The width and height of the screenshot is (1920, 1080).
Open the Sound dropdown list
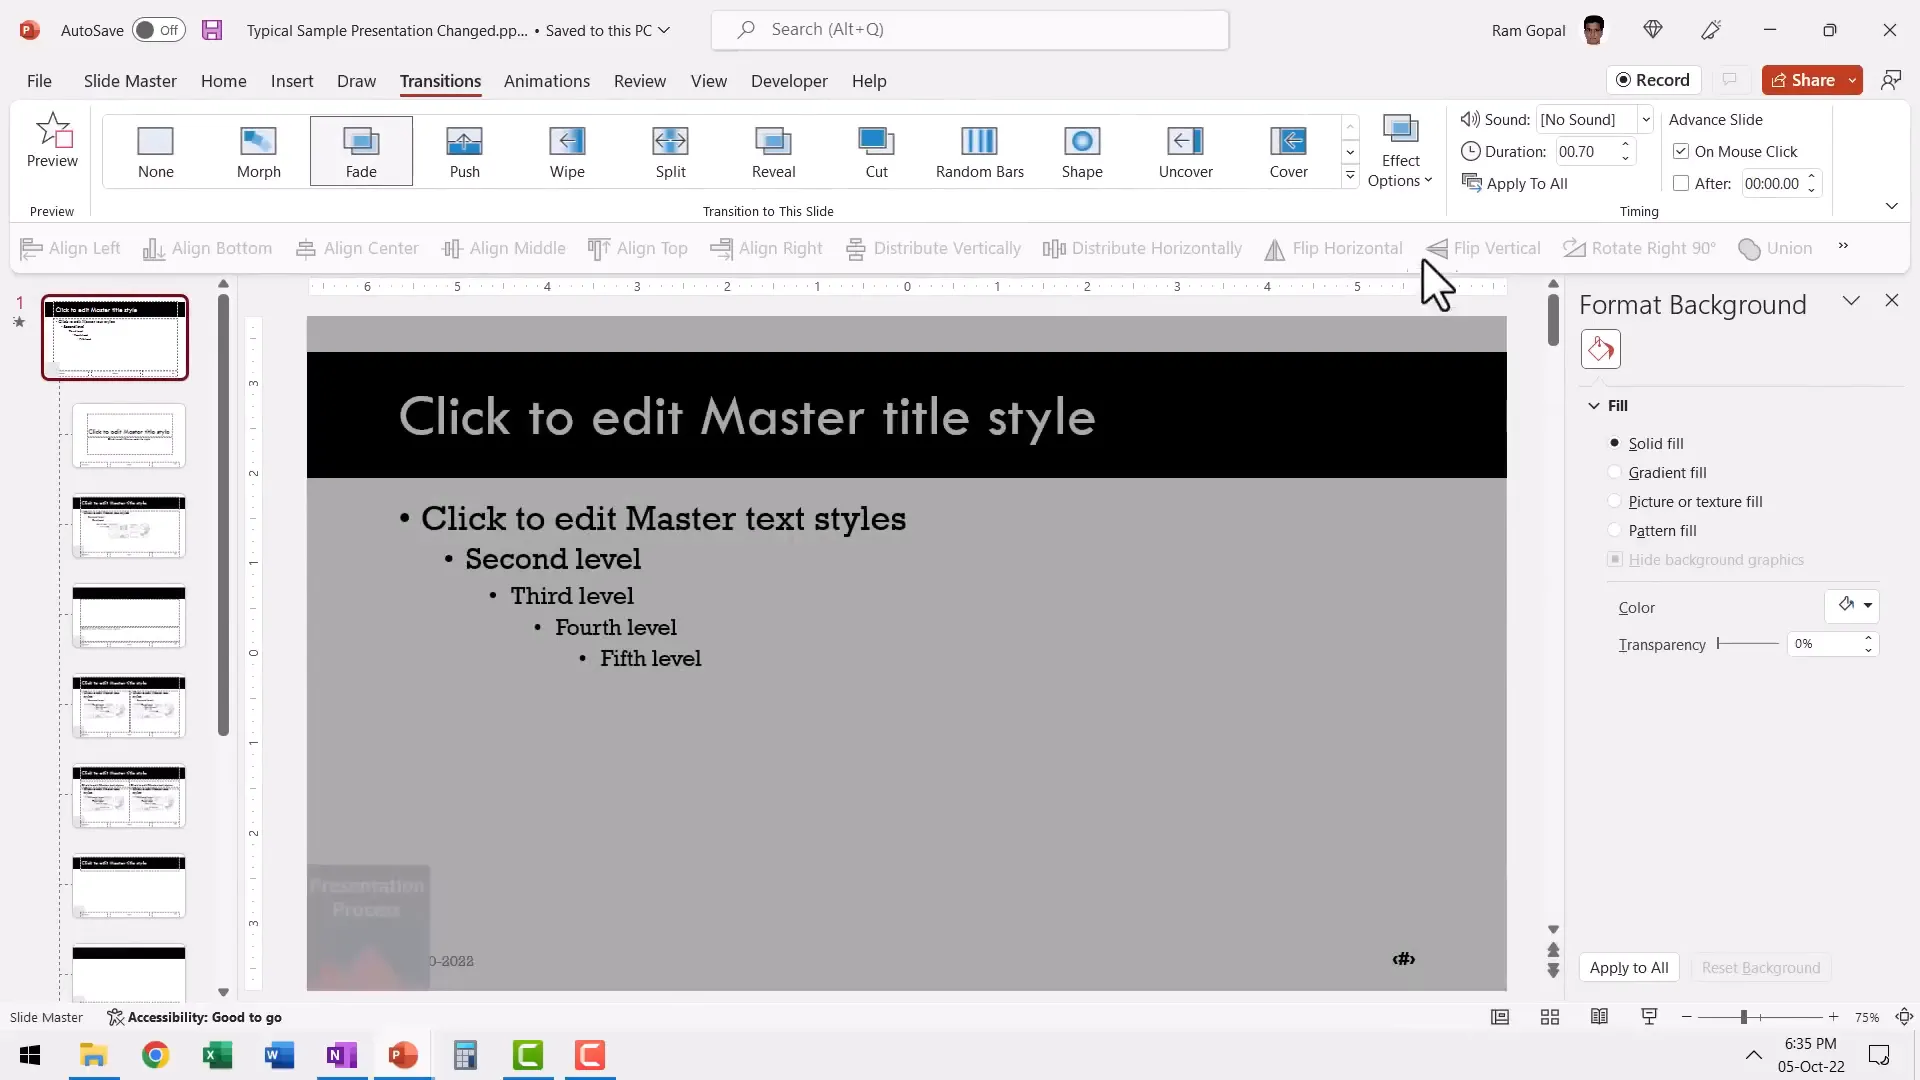tap(1645, 119)
